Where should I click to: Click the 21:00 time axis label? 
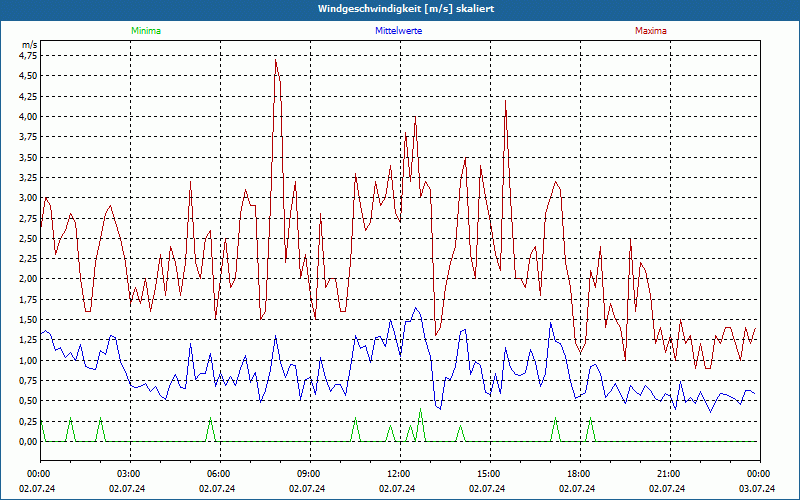click(x=670, y=474)
